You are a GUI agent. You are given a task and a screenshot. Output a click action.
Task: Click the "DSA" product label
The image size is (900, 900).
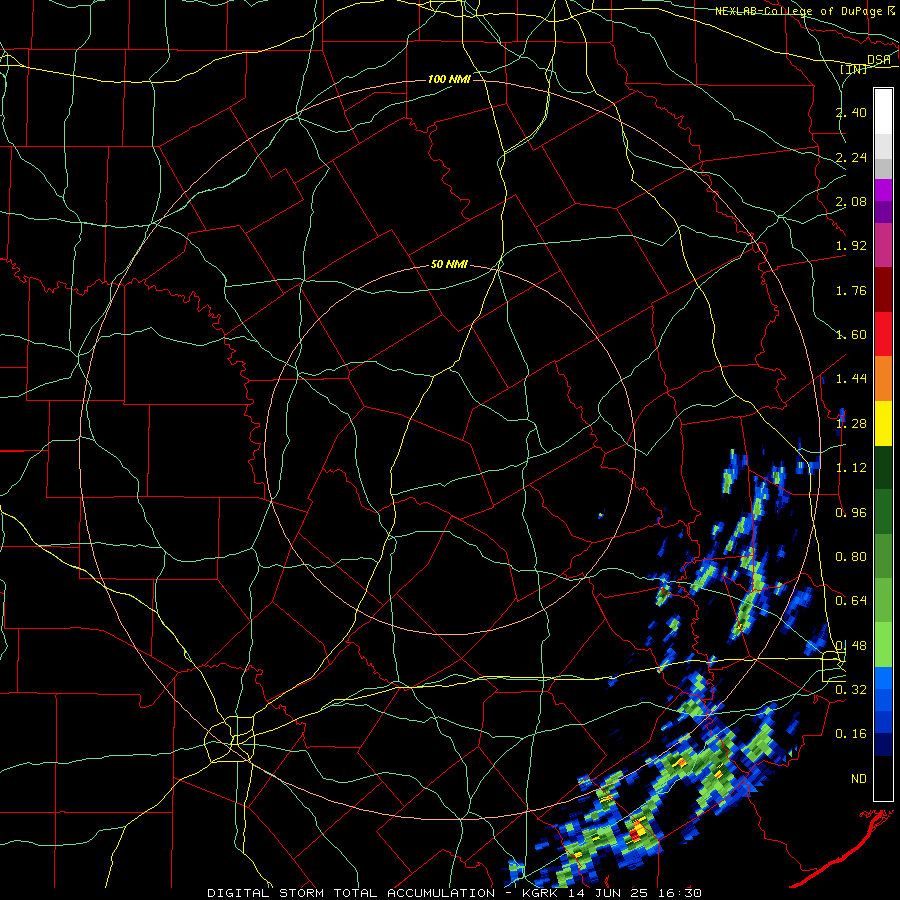coord(879,60)
